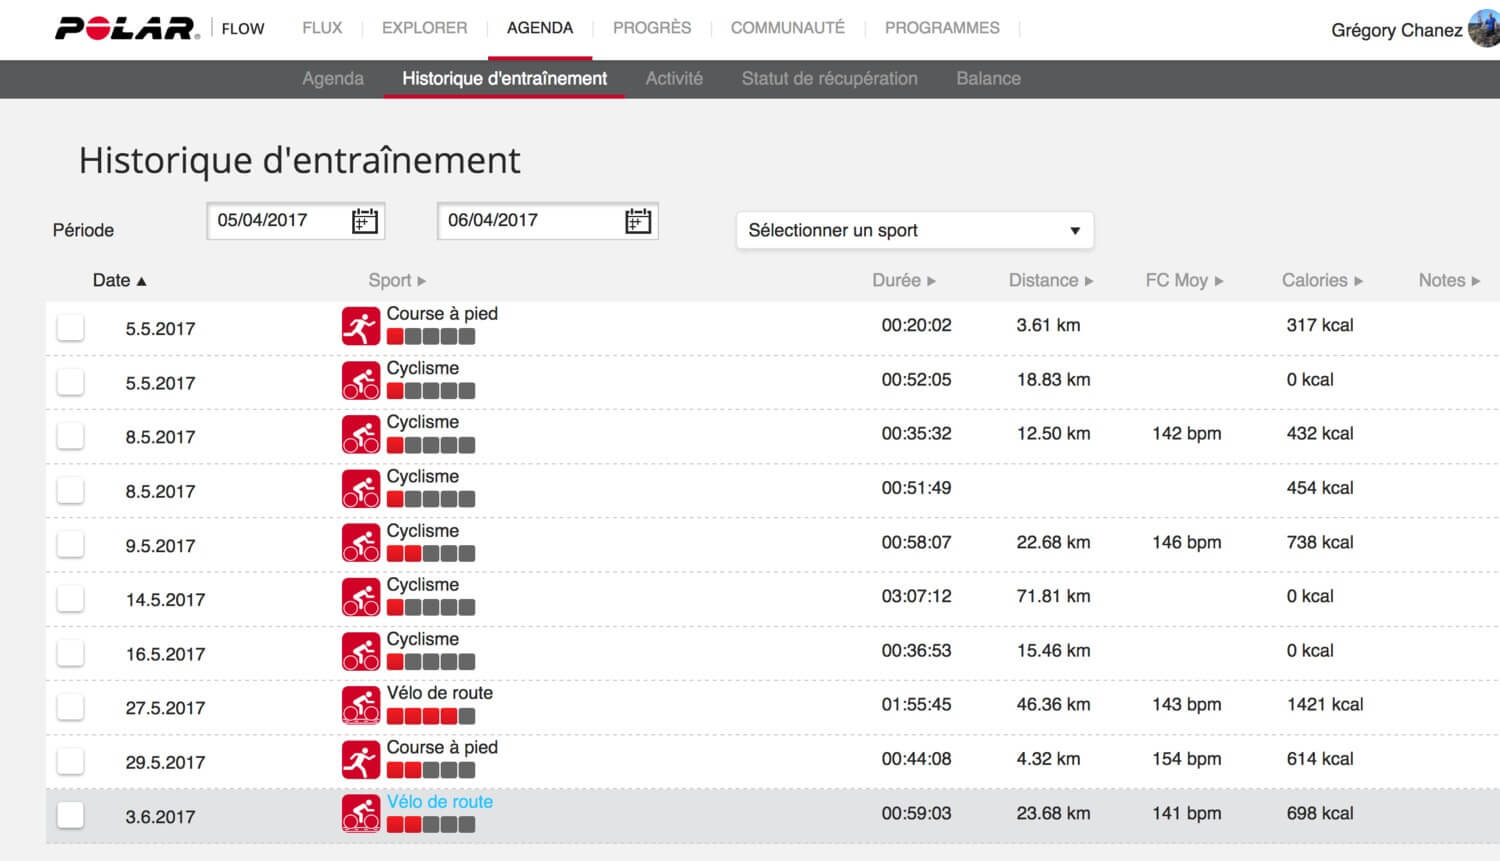The width and height of the screenshot is (1500, 861).
Task: Click intensity bar of 27.5.2017 Vélo de route
Action: click(x=431, y=716)
